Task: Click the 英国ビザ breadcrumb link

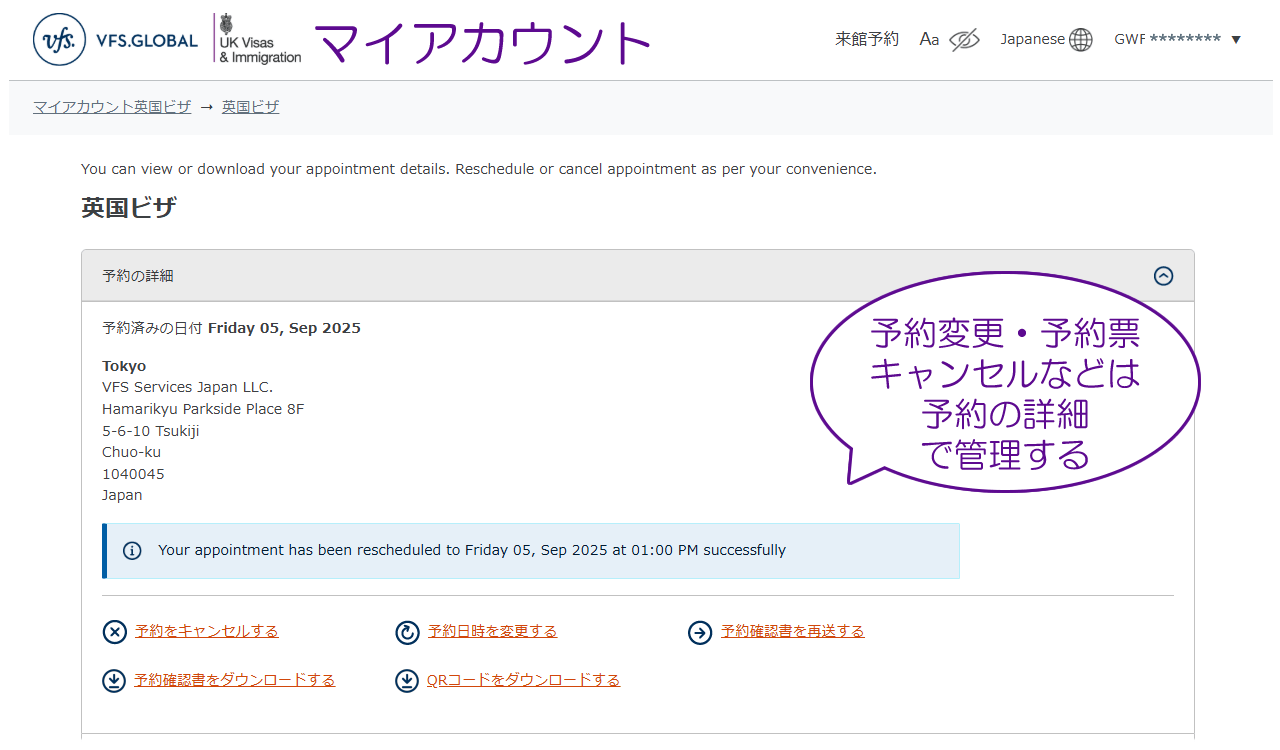Action: (250, 107)
